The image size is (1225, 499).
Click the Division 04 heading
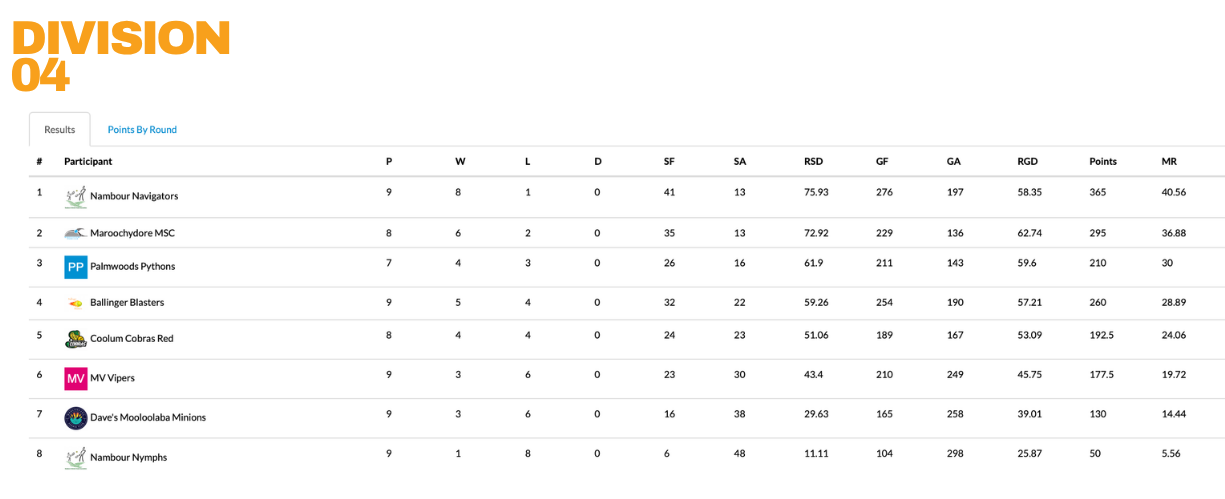(x=121, y=56)
